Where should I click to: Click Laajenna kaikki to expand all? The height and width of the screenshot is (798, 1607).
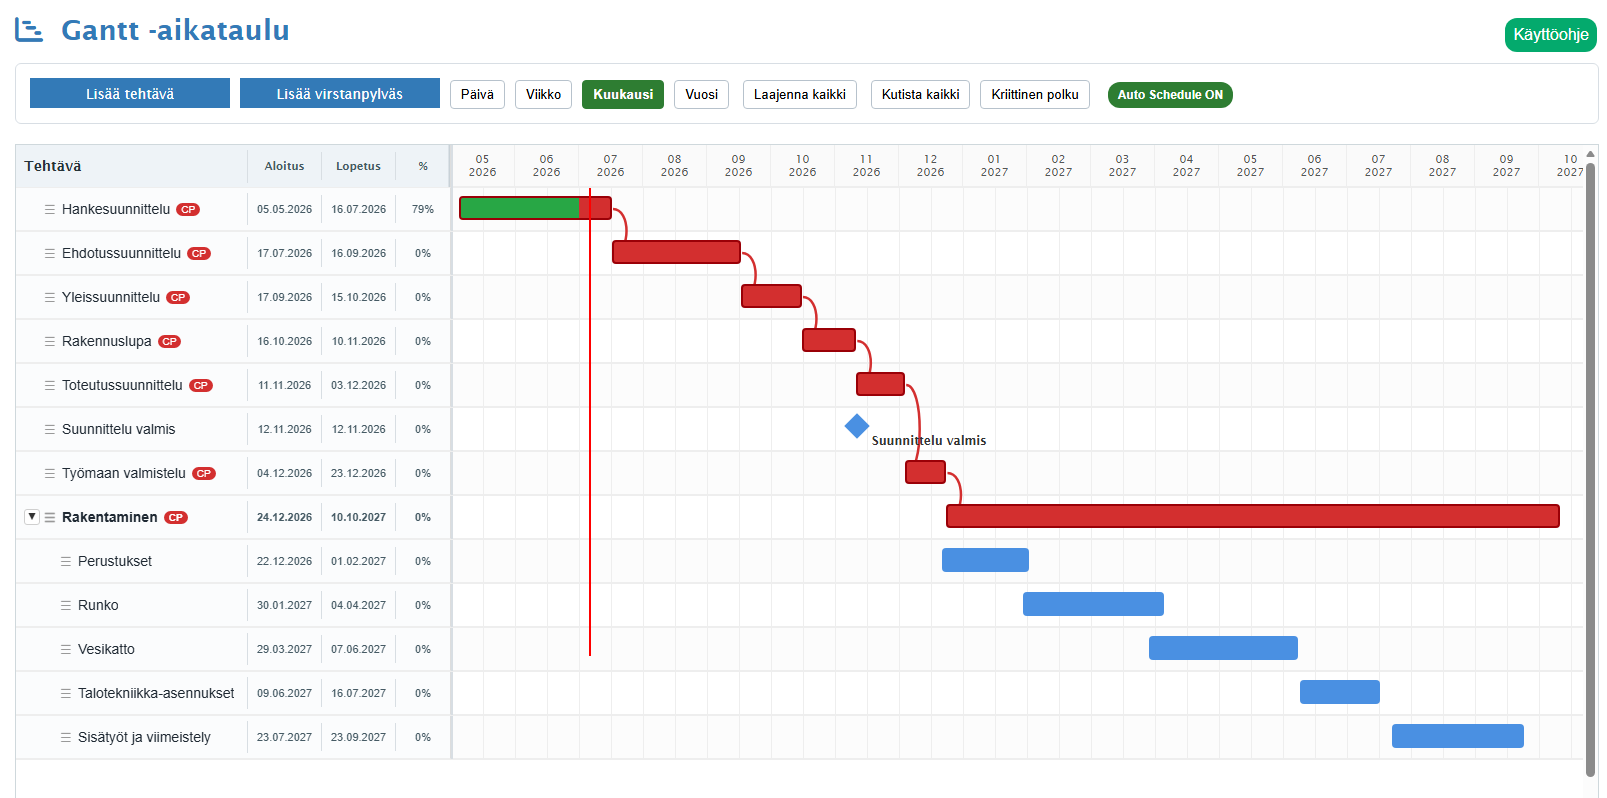tap(800, 95)
